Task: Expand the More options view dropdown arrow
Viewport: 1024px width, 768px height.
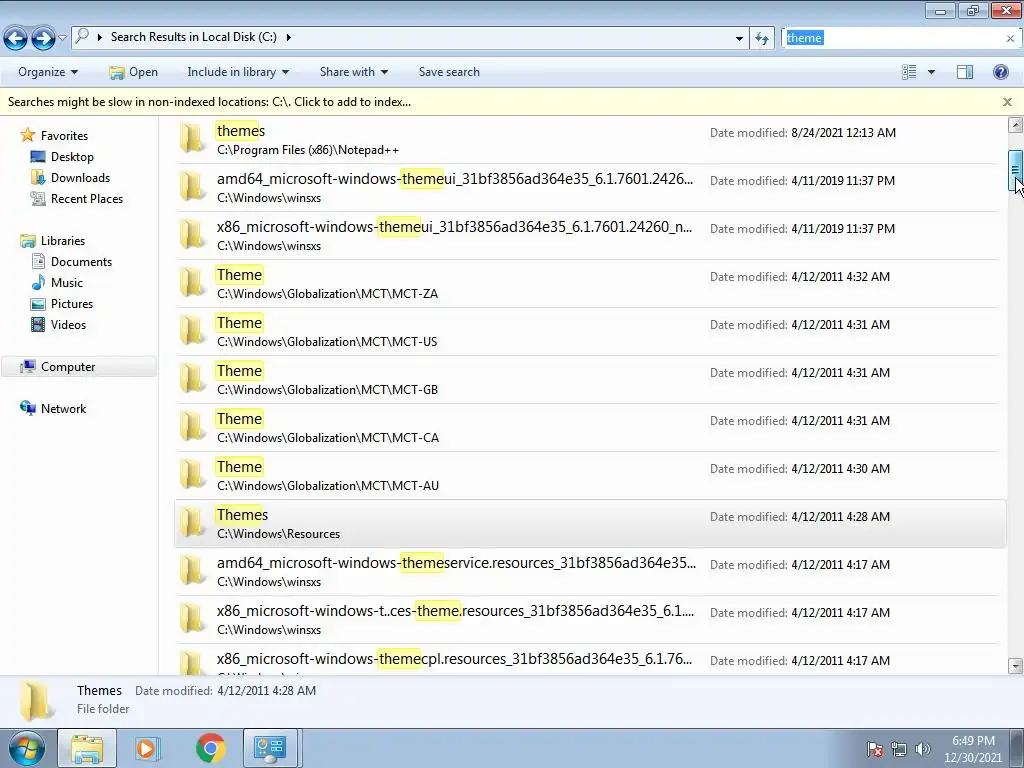Action: tap(931, 72)
